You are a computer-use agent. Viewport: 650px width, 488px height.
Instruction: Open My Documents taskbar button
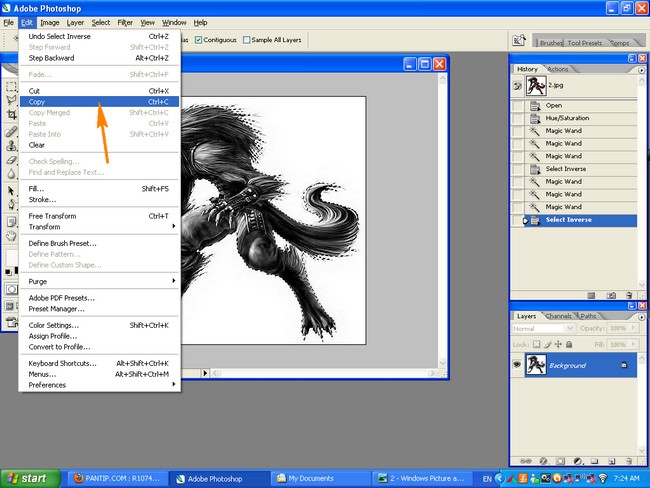[x=320, y=478]
